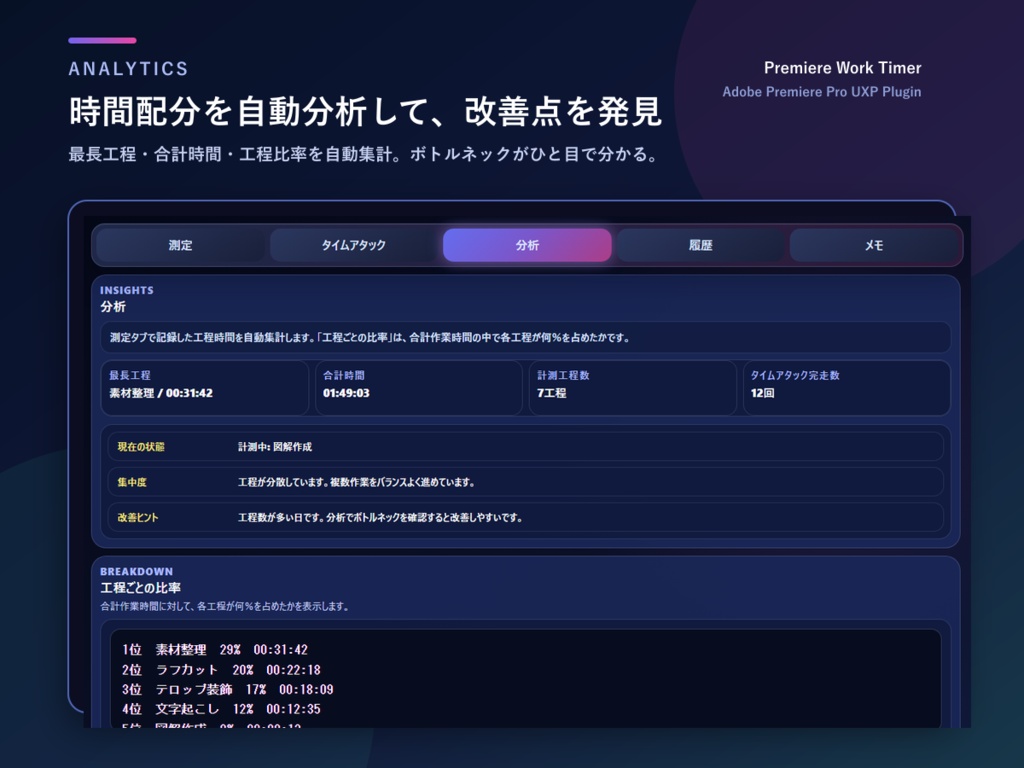
Task: Click the 計測工程数 card showing 7工程
Action: click(x=633, y=388)
